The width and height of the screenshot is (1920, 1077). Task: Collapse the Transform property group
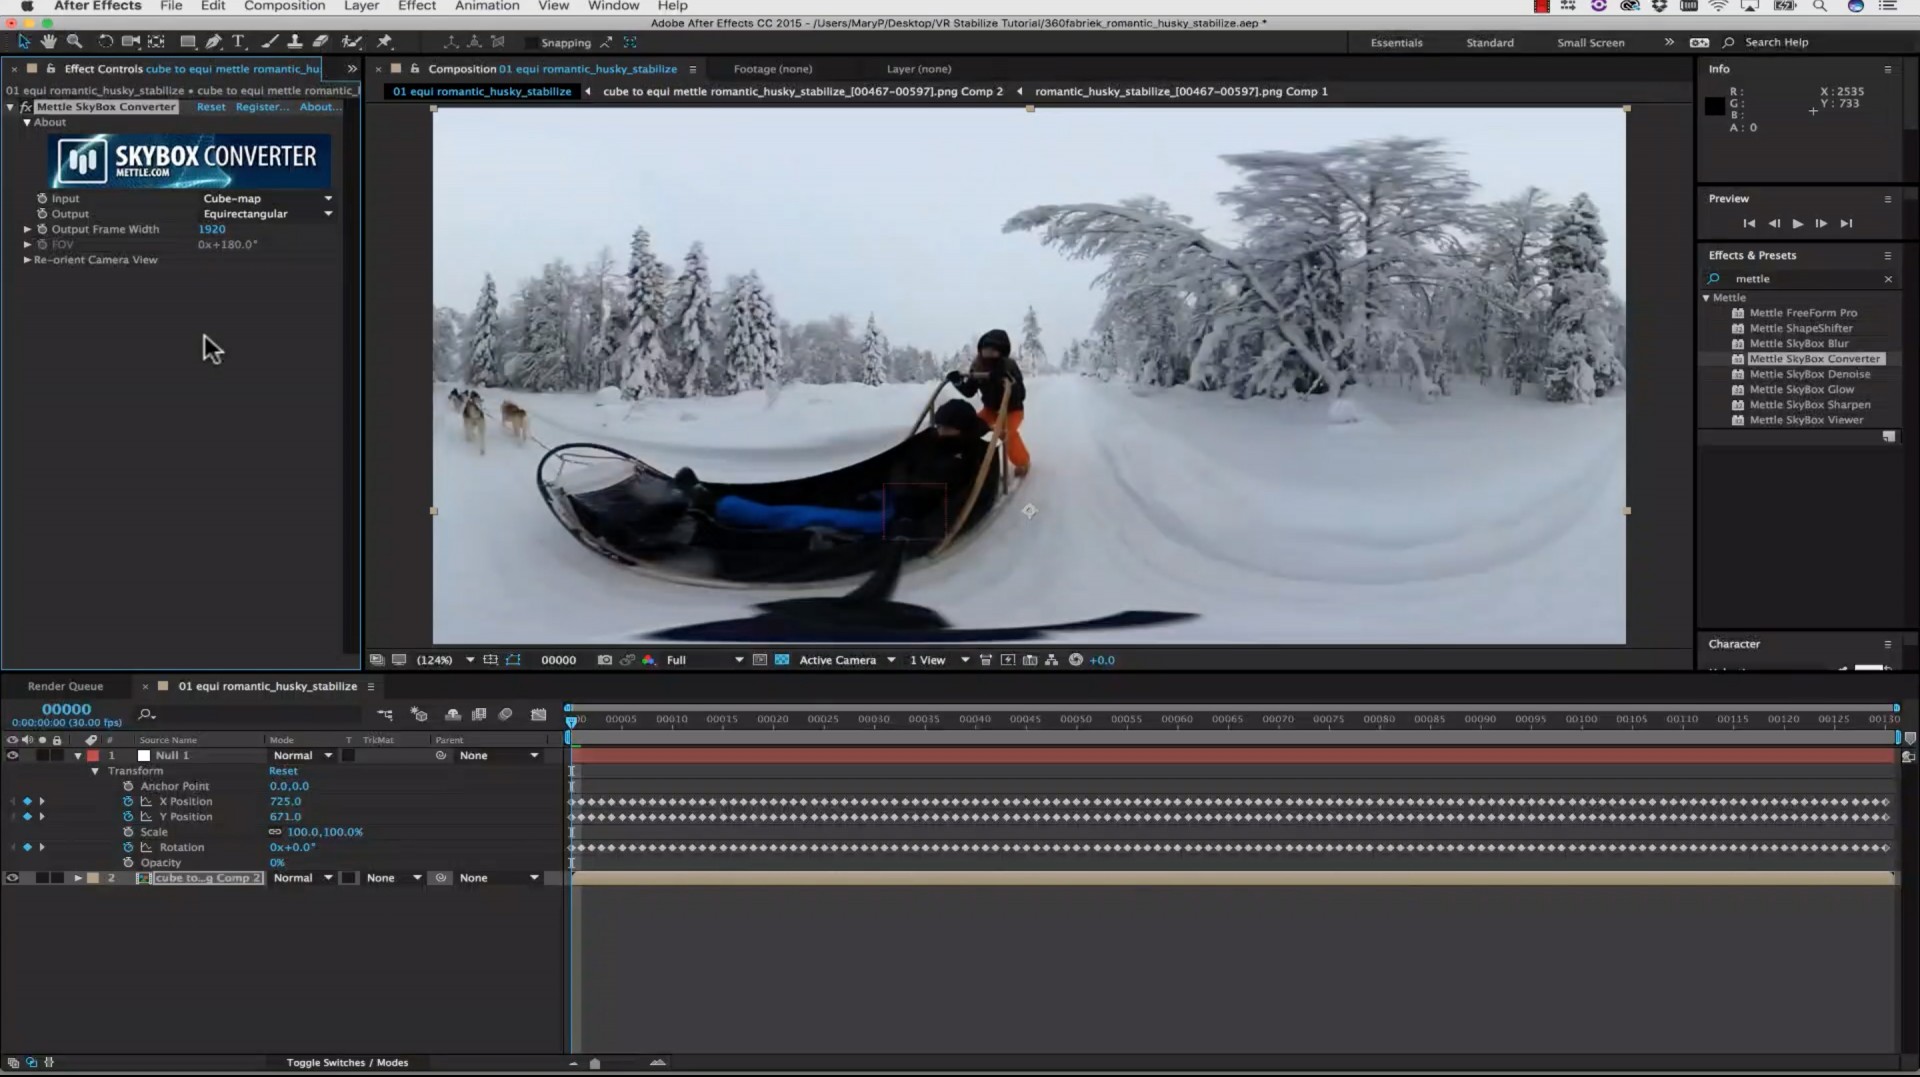click(x=95, y=771)
